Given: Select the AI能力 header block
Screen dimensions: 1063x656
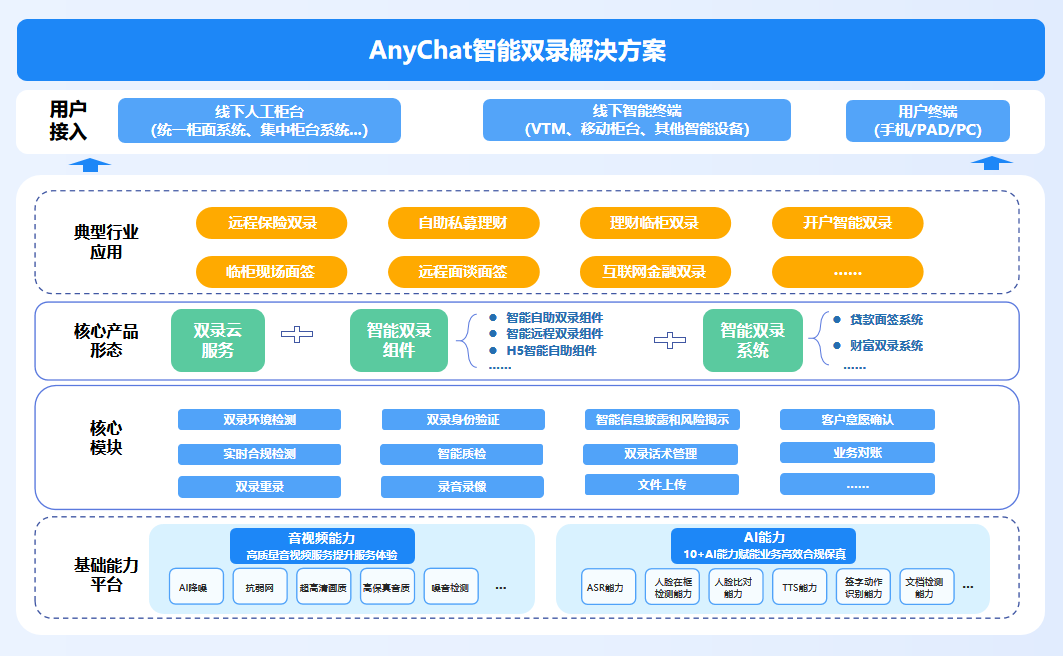Looking at the screenshot, I should click(x=763, y=546).
